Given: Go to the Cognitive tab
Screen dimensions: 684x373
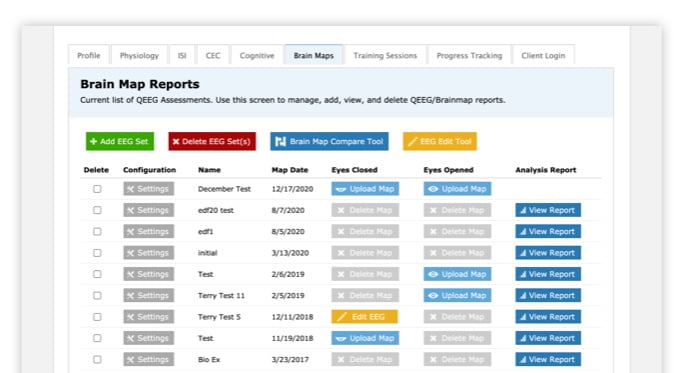Looking at the screenshot, I should pyautogui.click(x=257, y=56).
